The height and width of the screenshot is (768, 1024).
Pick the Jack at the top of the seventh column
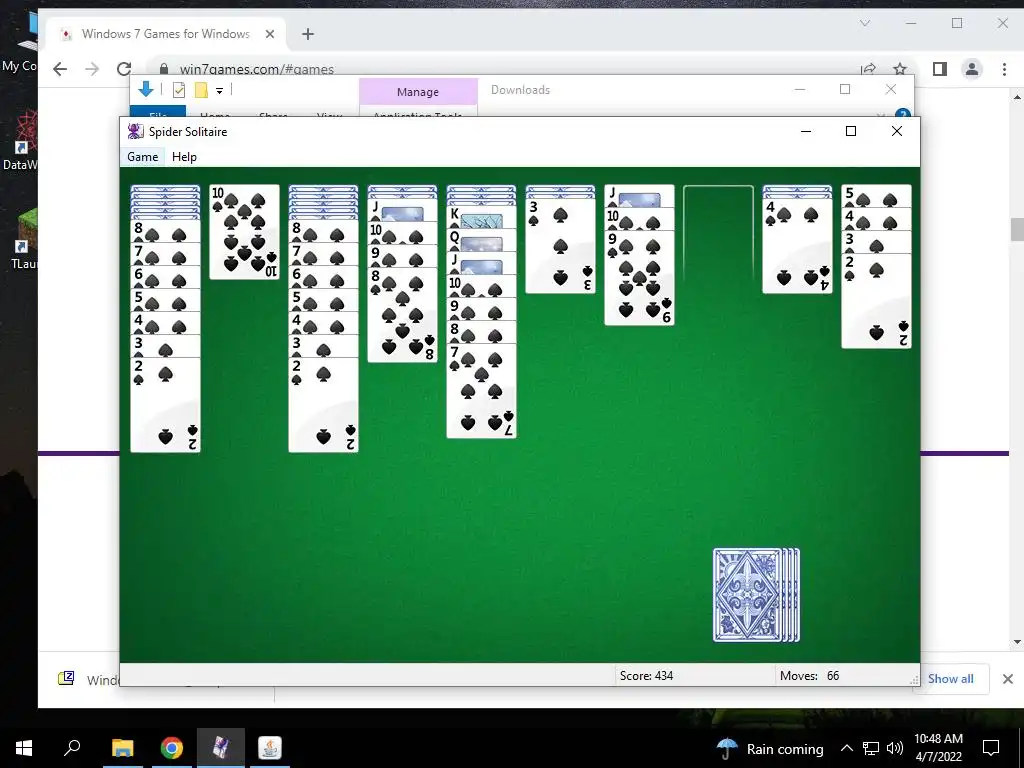[x=639, y=196]
